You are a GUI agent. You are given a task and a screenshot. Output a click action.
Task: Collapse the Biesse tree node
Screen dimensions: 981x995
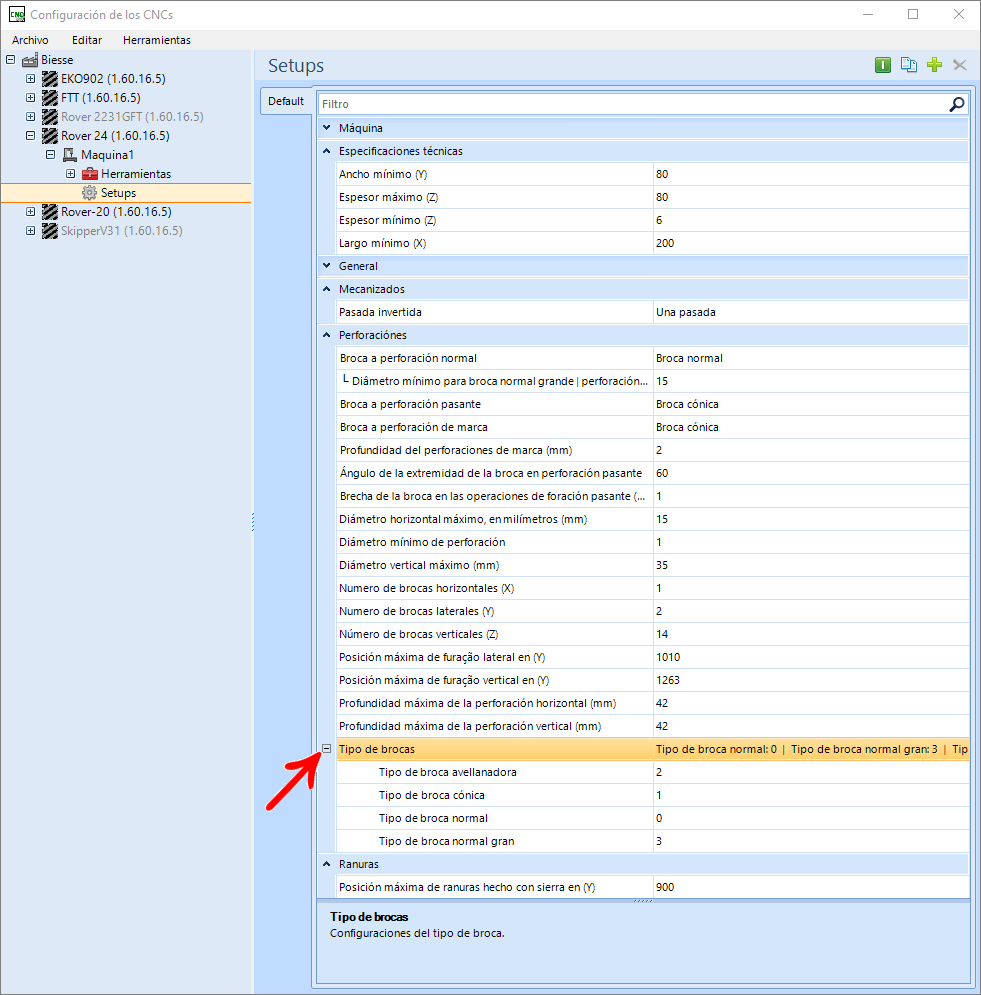click(10, 60)
